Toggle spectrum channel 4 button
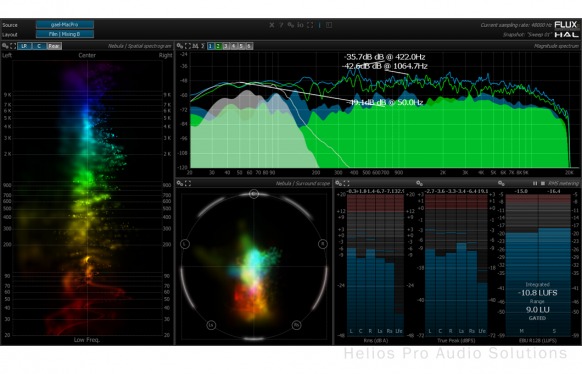The image size is (582, 374). [234, 46]
